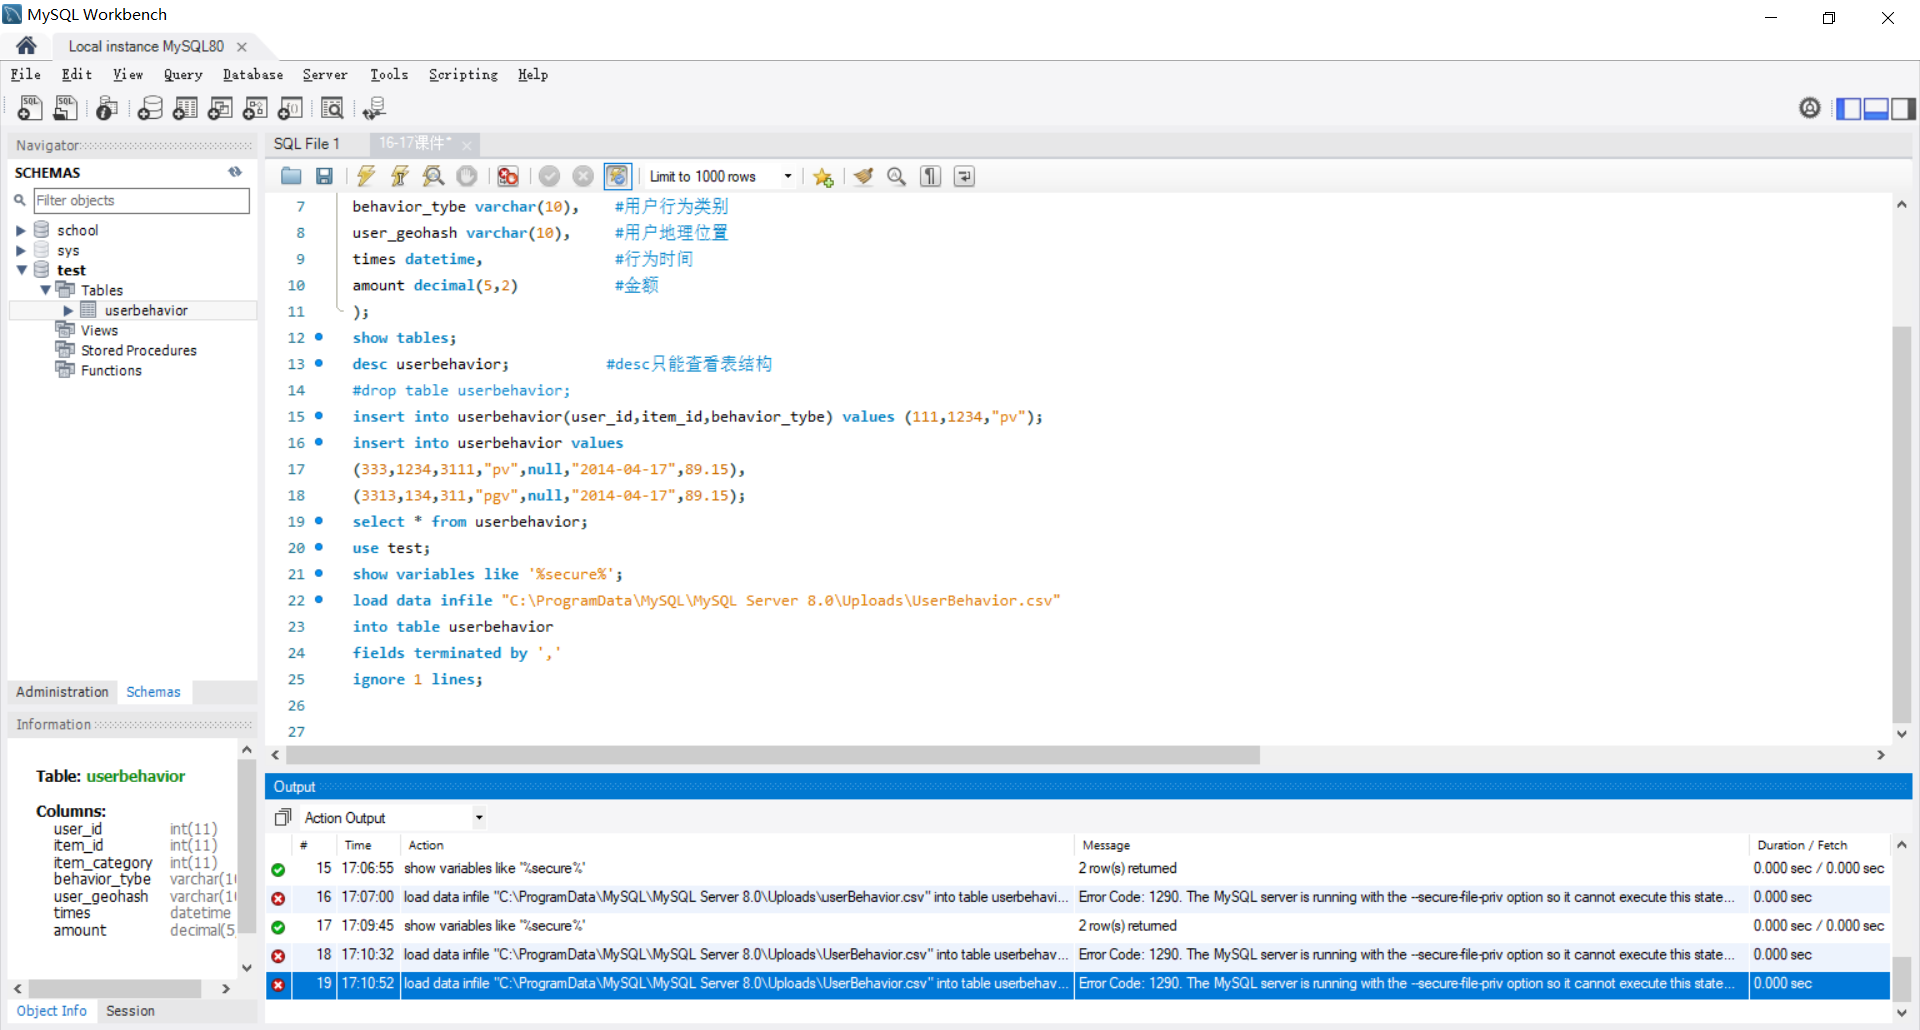The image size is (1920, 1030).
Task: Click line 19 'select * from userbehavior'
Action: click(470, 521)
